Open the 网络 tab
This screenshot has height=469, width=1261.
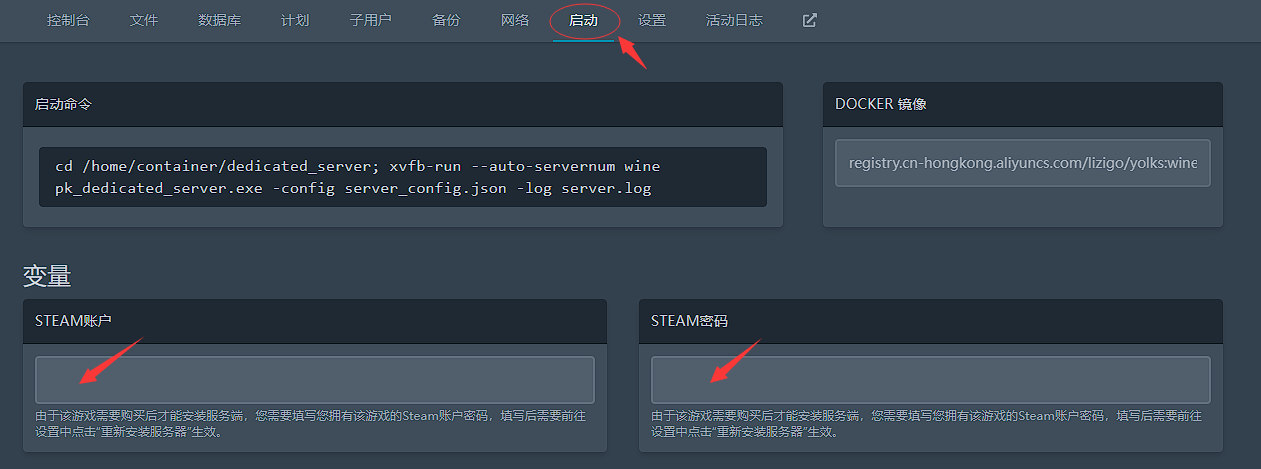pos(515,20)
